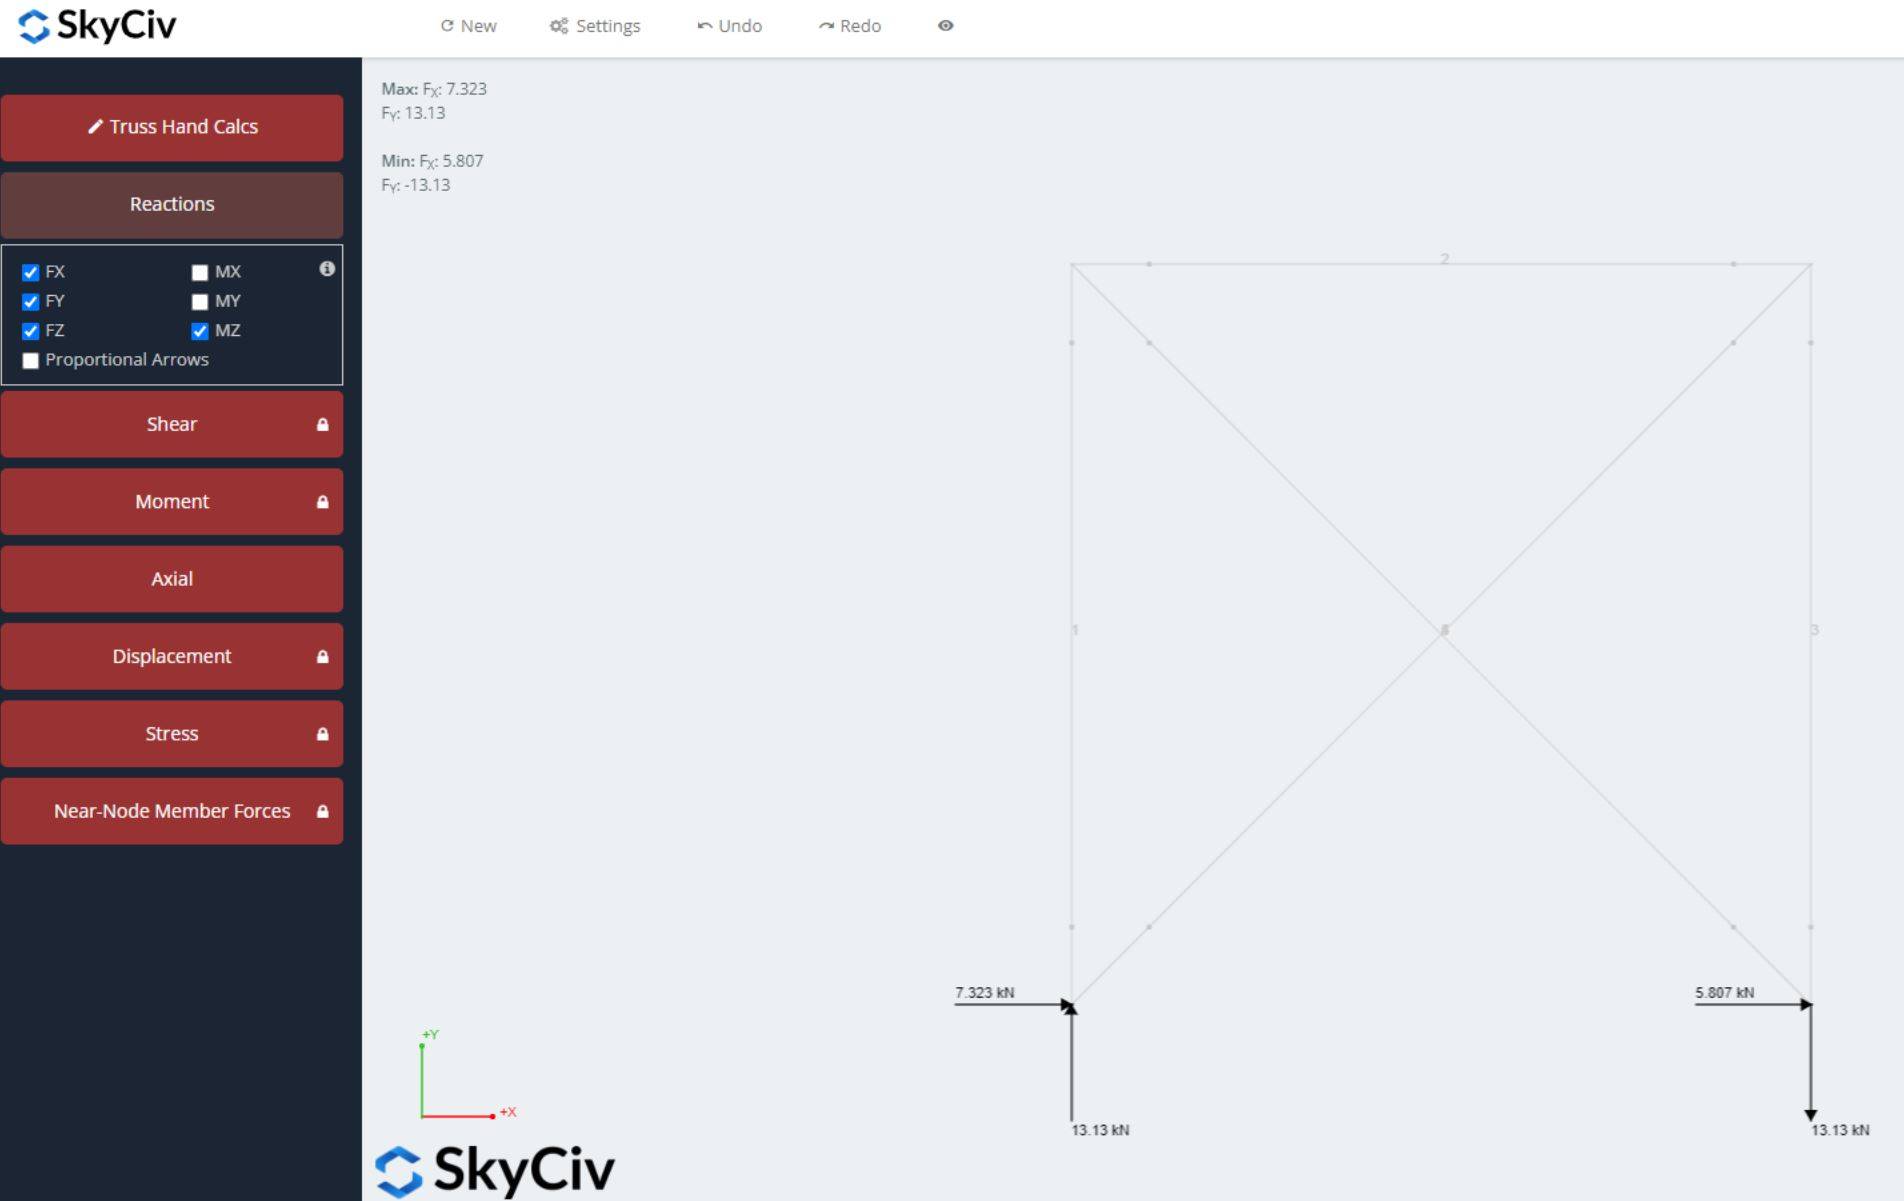Click the lock icon on Stress button
The image size is (1904, 1201).
[322, 734]
